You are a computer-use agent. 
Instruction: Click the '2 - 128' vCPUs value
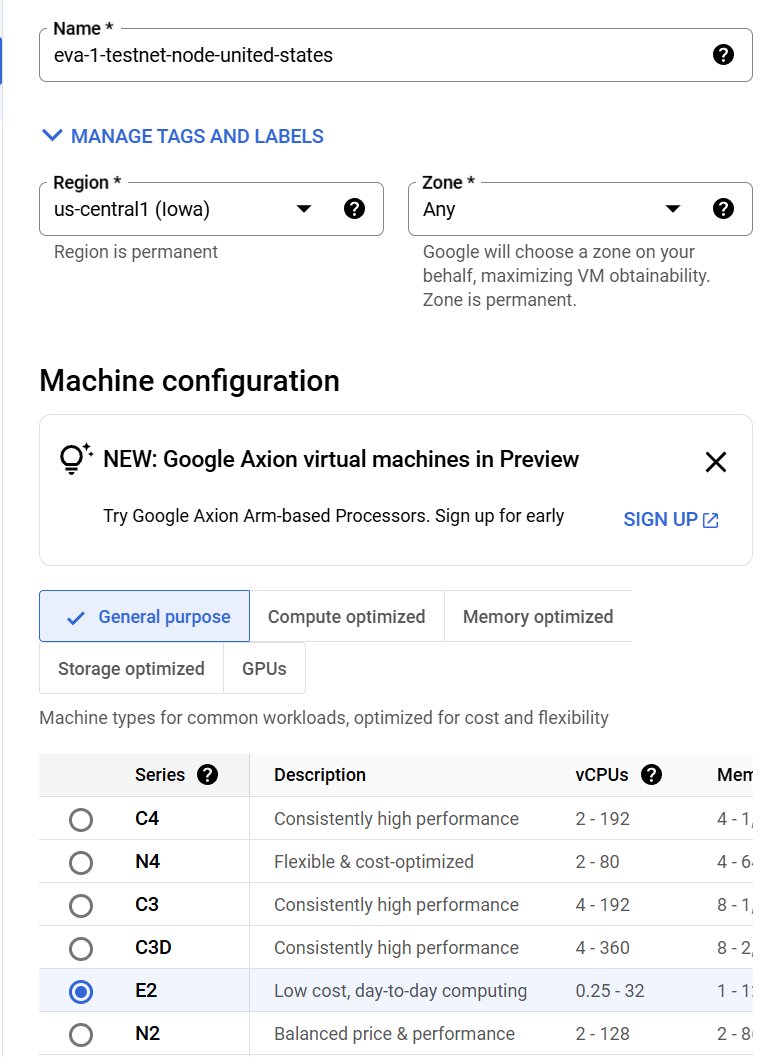(x=602, y=1033)
